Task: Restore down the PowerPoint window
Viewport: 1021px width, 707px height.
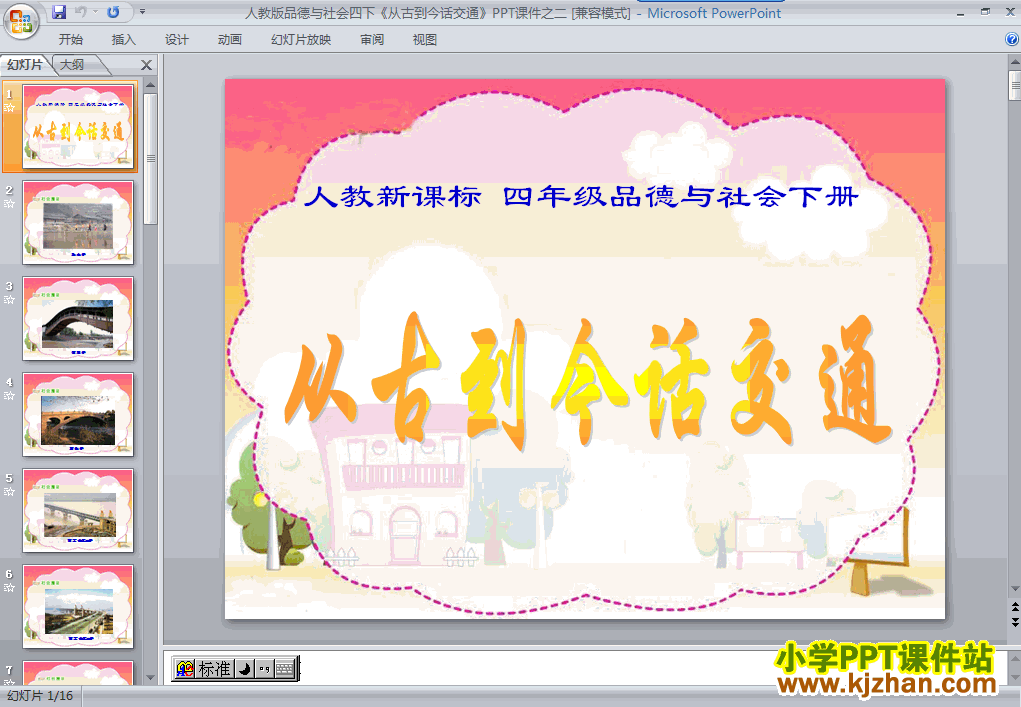Action: click(x=985, y=12)
